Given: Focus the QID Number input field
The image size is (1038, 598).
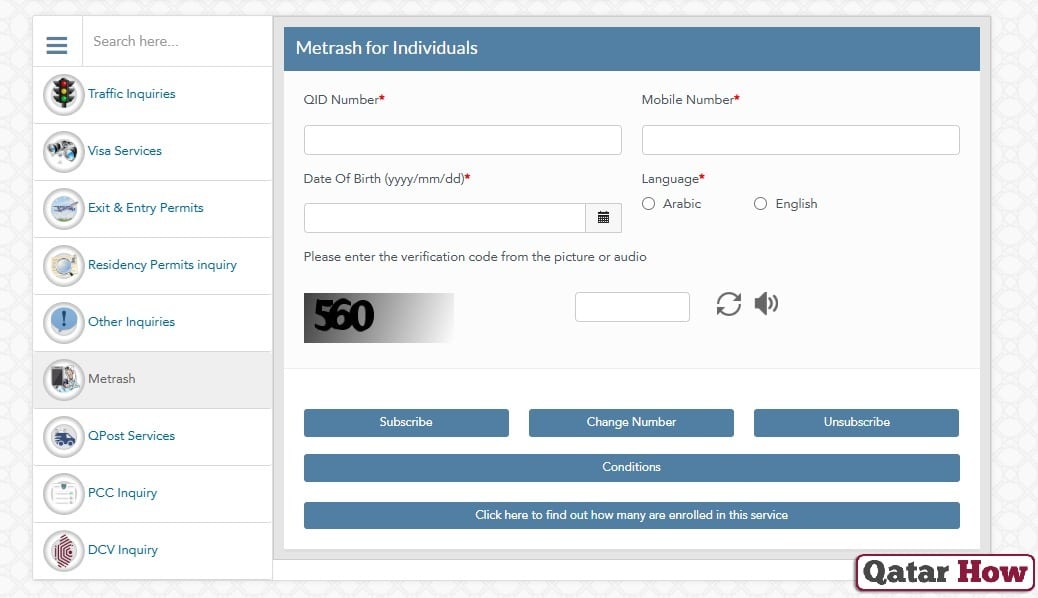Looking at the screenshot, I should pos(462,140).
